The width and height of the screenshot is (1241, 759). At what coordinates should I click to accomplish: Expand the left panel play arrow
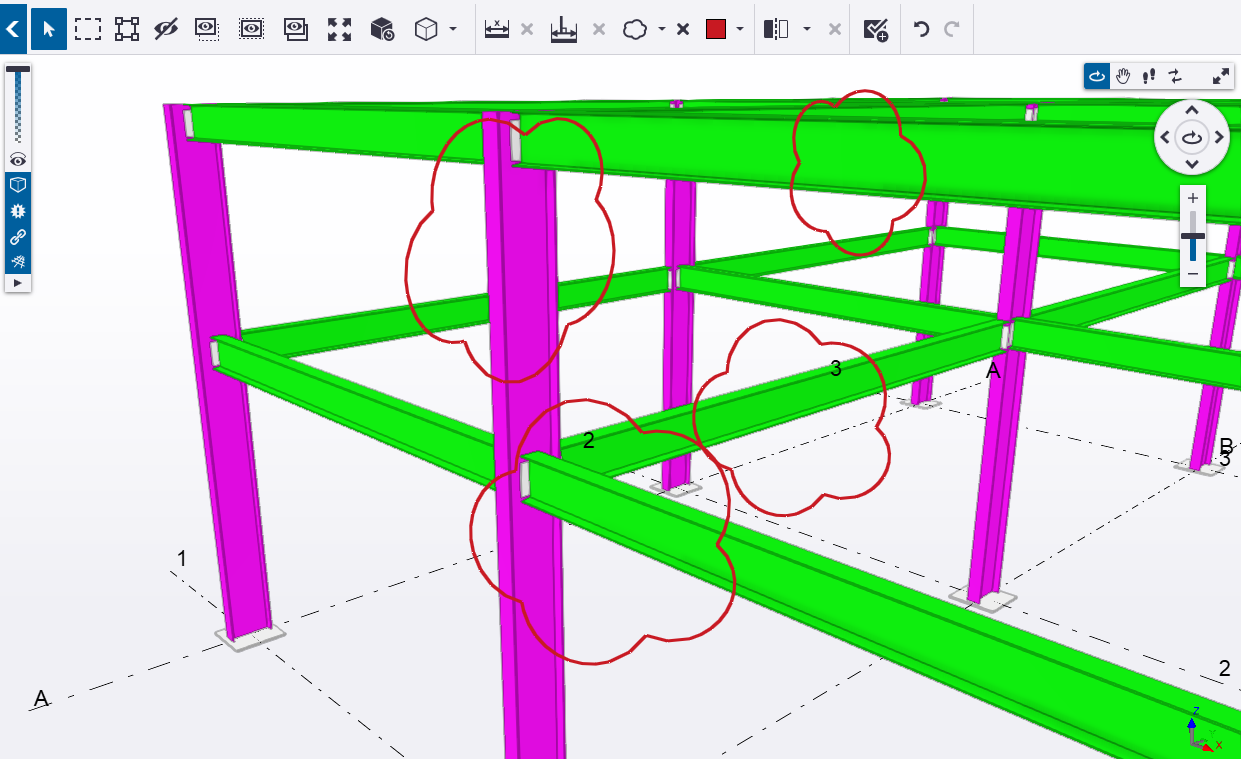[x=18, y=283]
